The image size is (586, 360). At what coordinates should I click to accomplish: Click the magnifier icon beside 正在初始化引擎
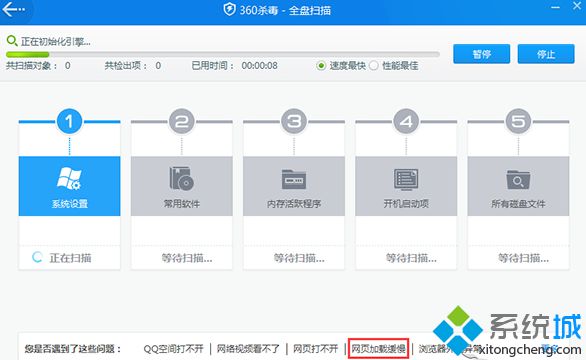(x=12, y=41)
